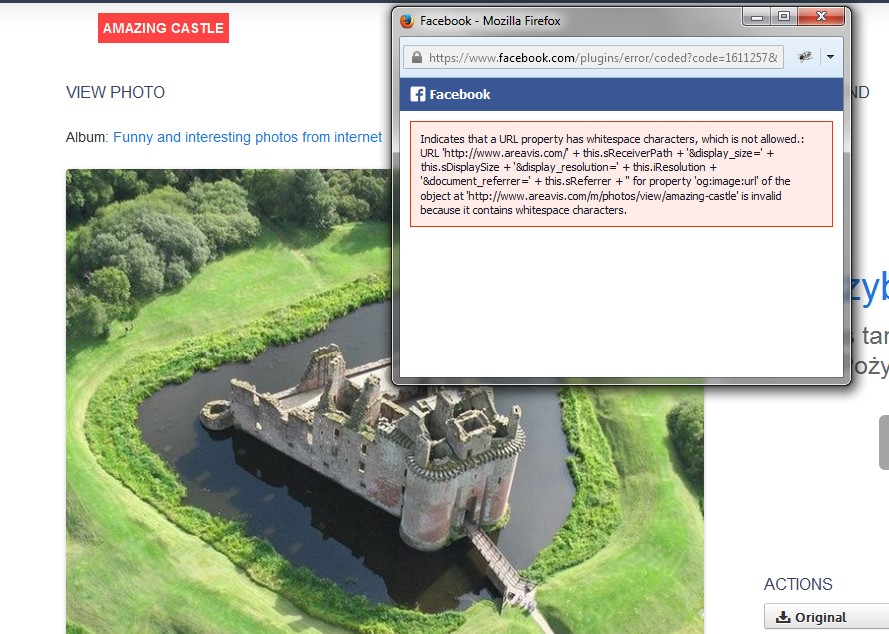889x634 pixels.
Task: Click the pink whitespace error message box
Action: 621,174
